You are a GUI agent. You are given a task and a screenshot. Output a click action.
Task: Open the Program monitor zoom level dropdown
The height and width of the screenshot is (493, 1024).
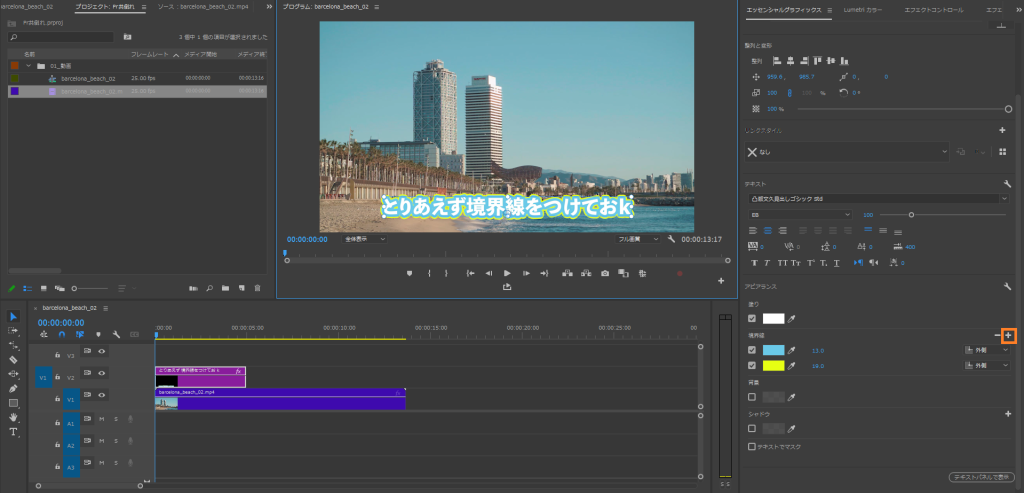364,239
